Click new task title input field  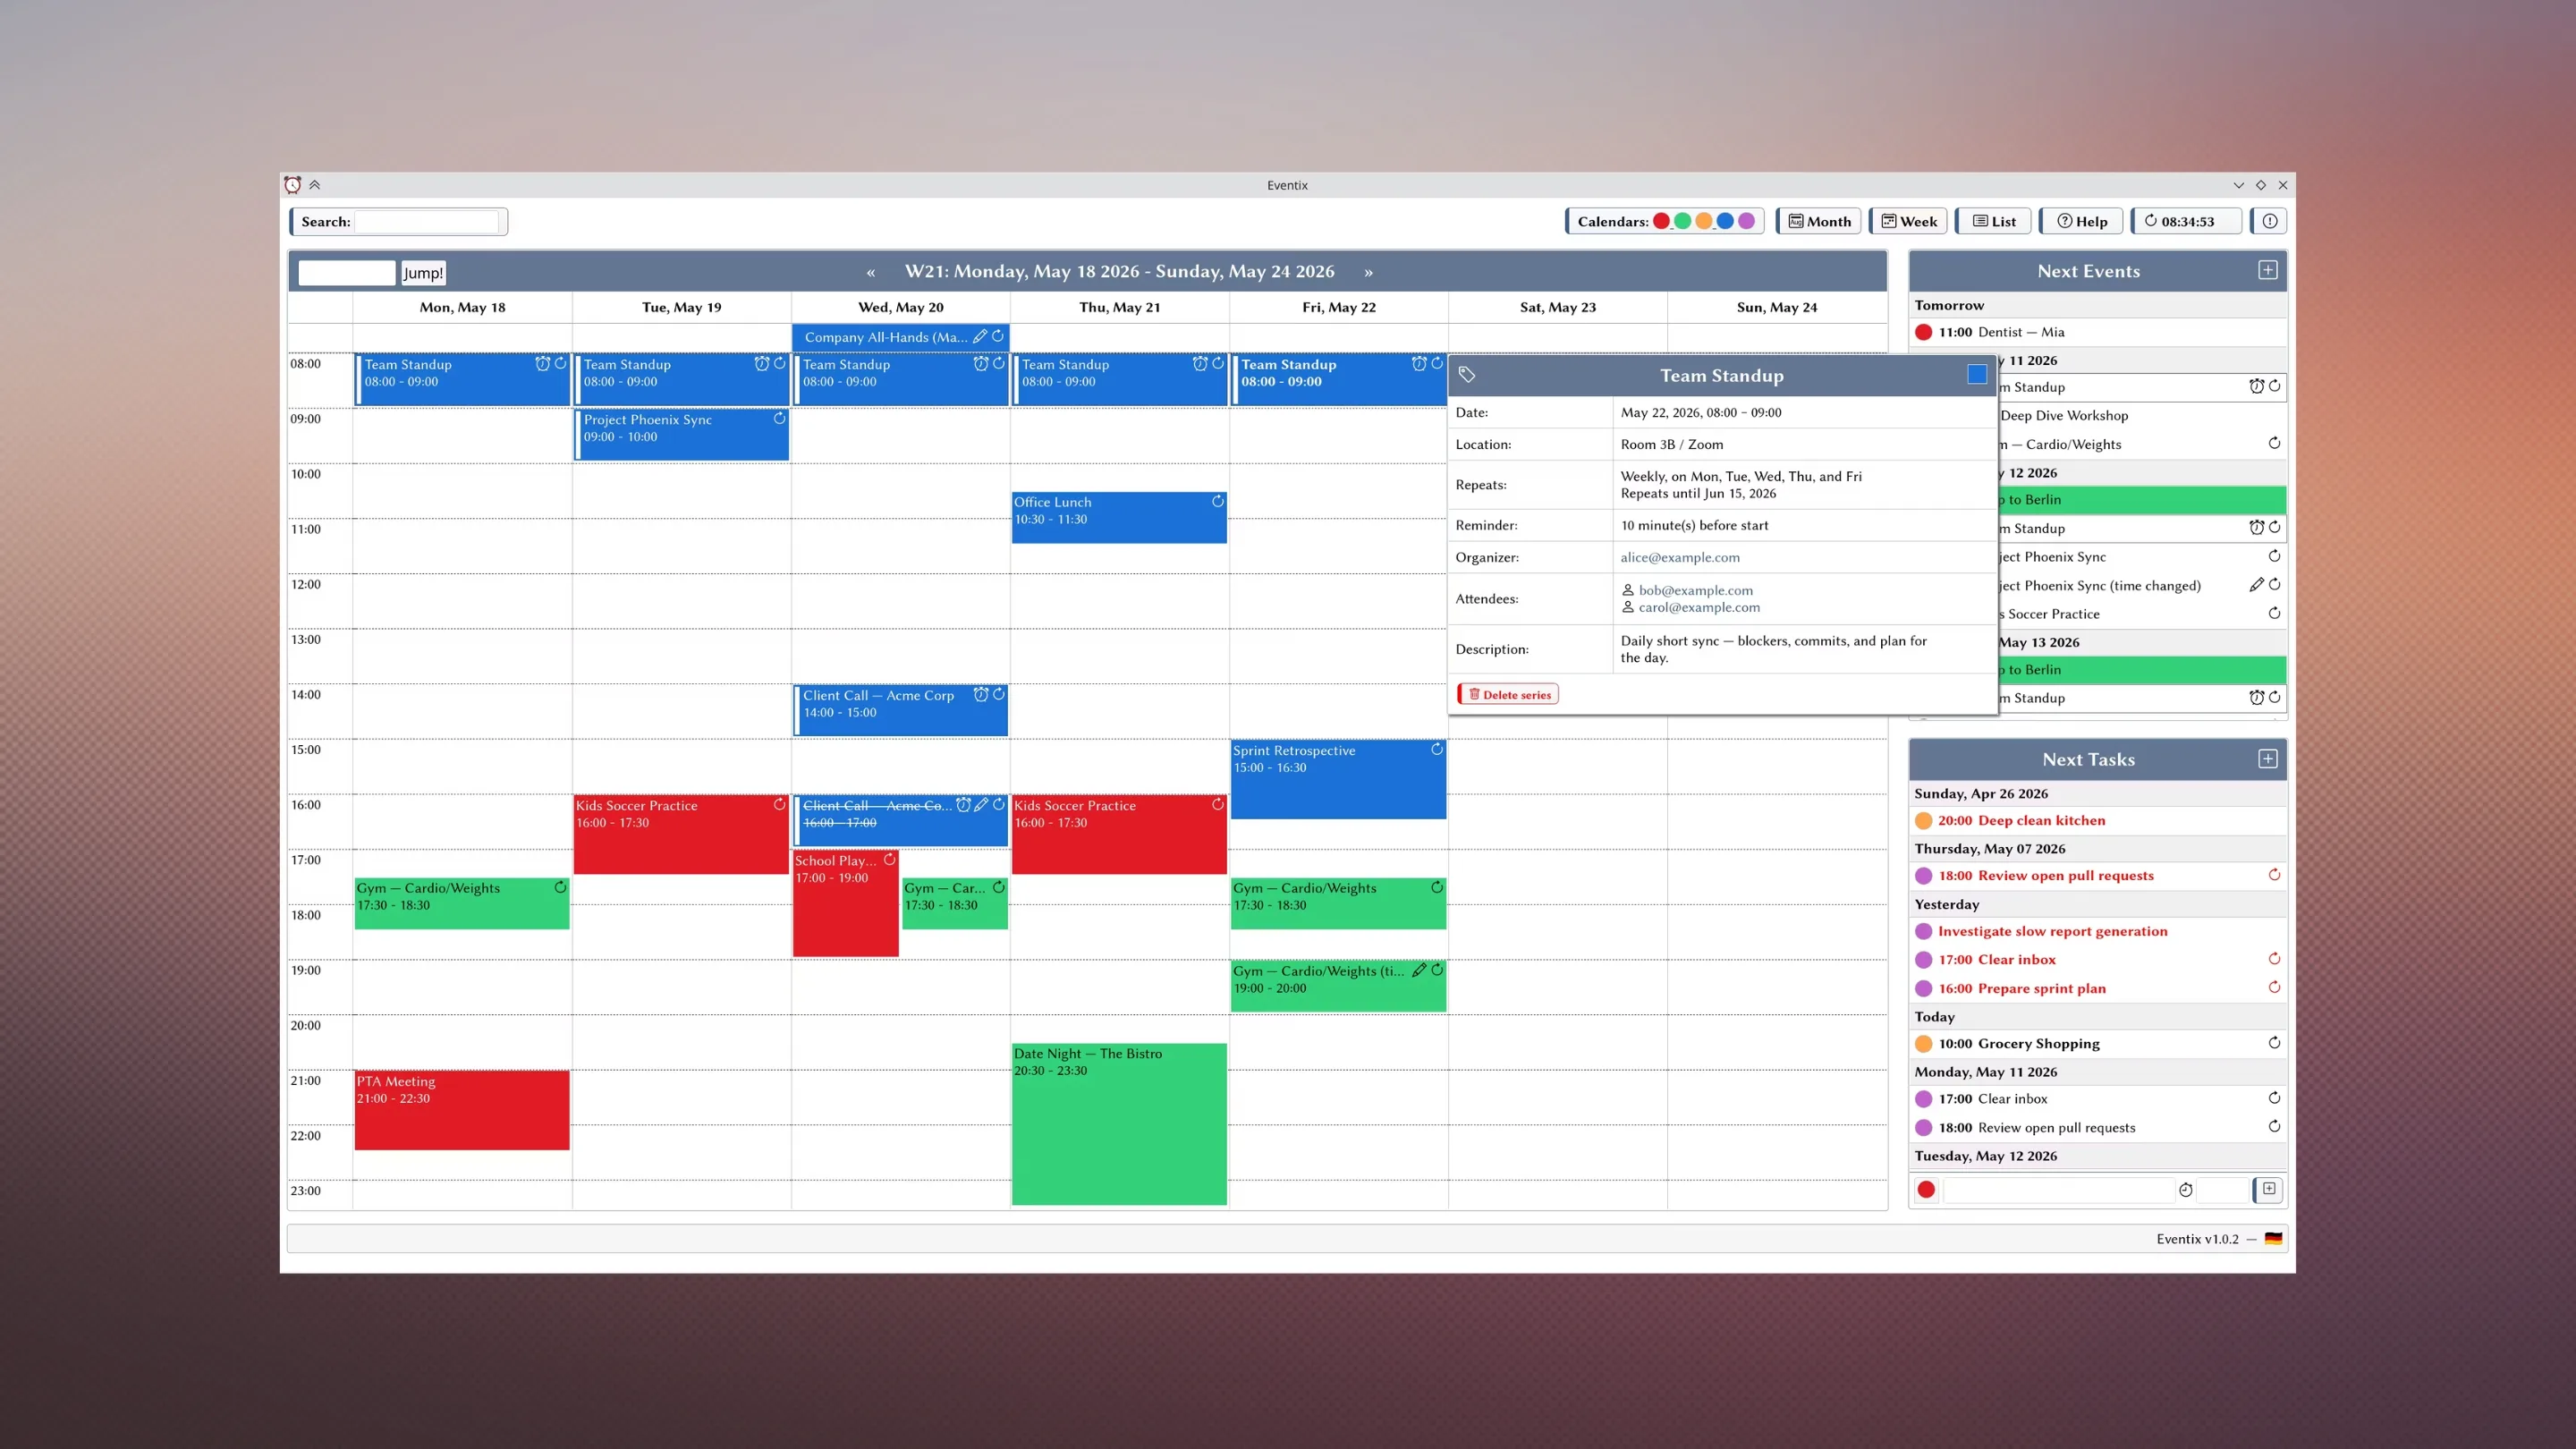click(2058, 1189)
